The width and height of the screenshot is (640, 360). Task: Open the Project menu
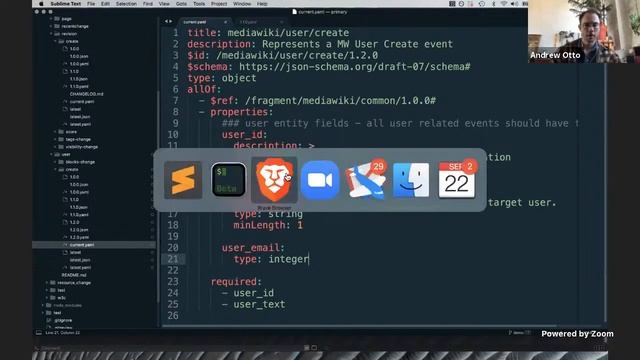(x=219, y=4)
